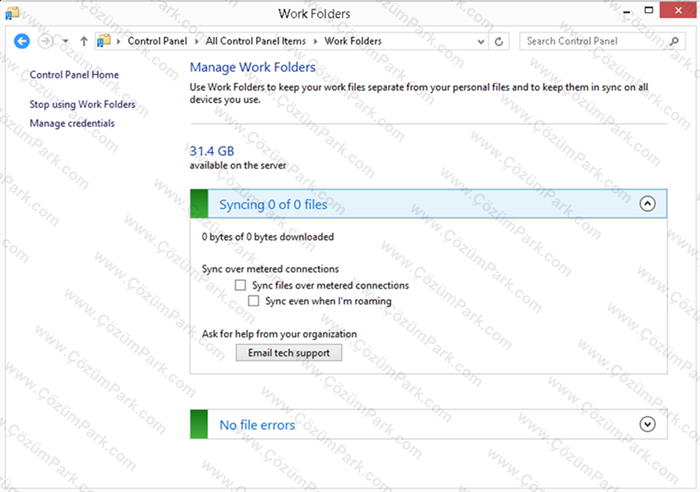Click the breadcrumb arrow after Control Panel
Viewport: 700px width, 492px height.
(196, 42)
